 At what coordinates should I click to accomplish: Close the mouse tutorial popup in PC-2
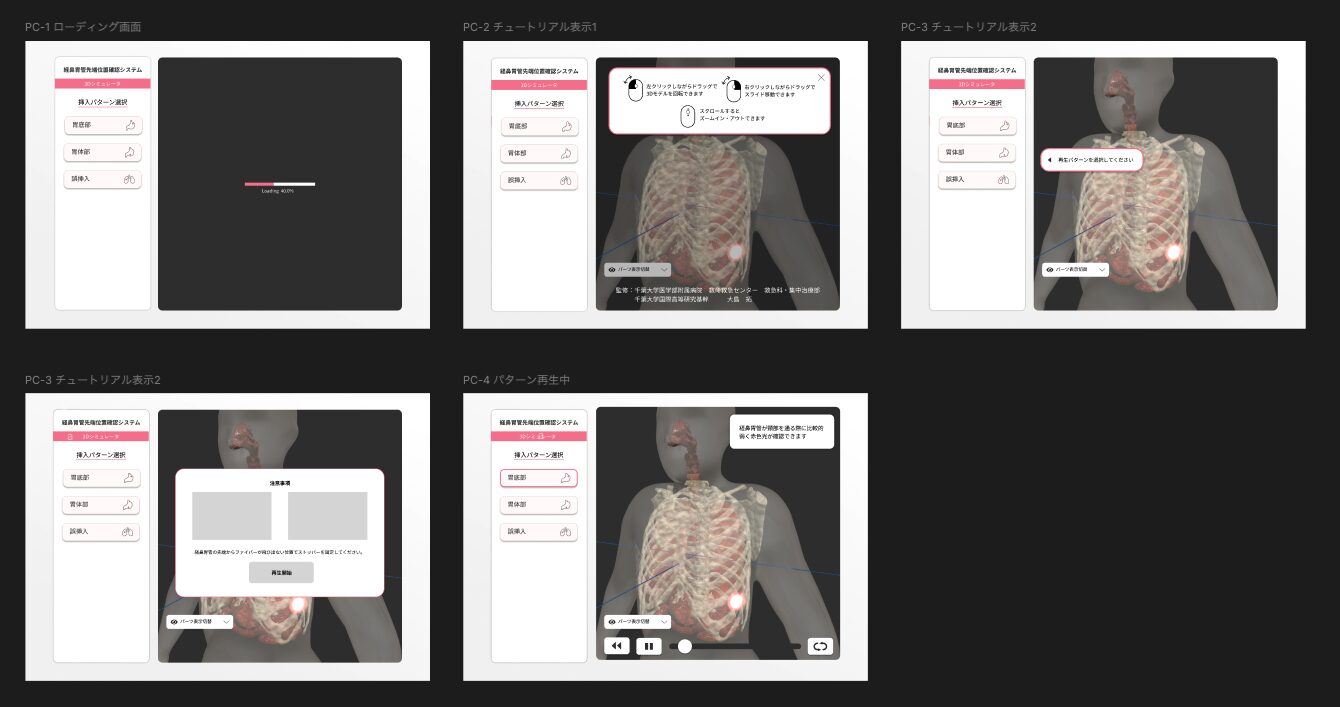click(822, 77)
